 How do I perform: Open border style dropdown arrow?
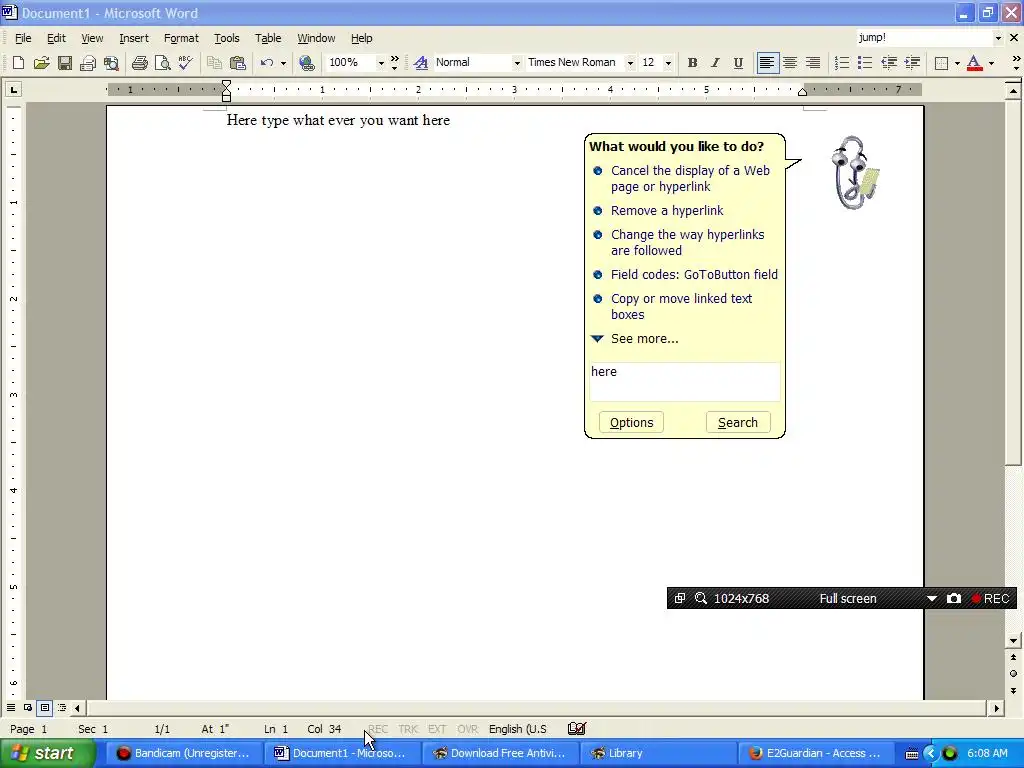click(x=957, y=63)
